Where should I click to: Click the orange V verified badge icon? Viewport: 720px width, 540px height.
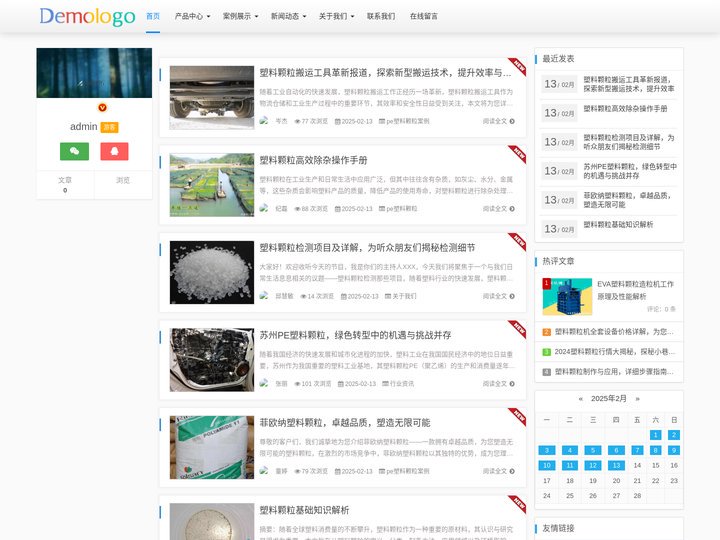click(102, 107)
